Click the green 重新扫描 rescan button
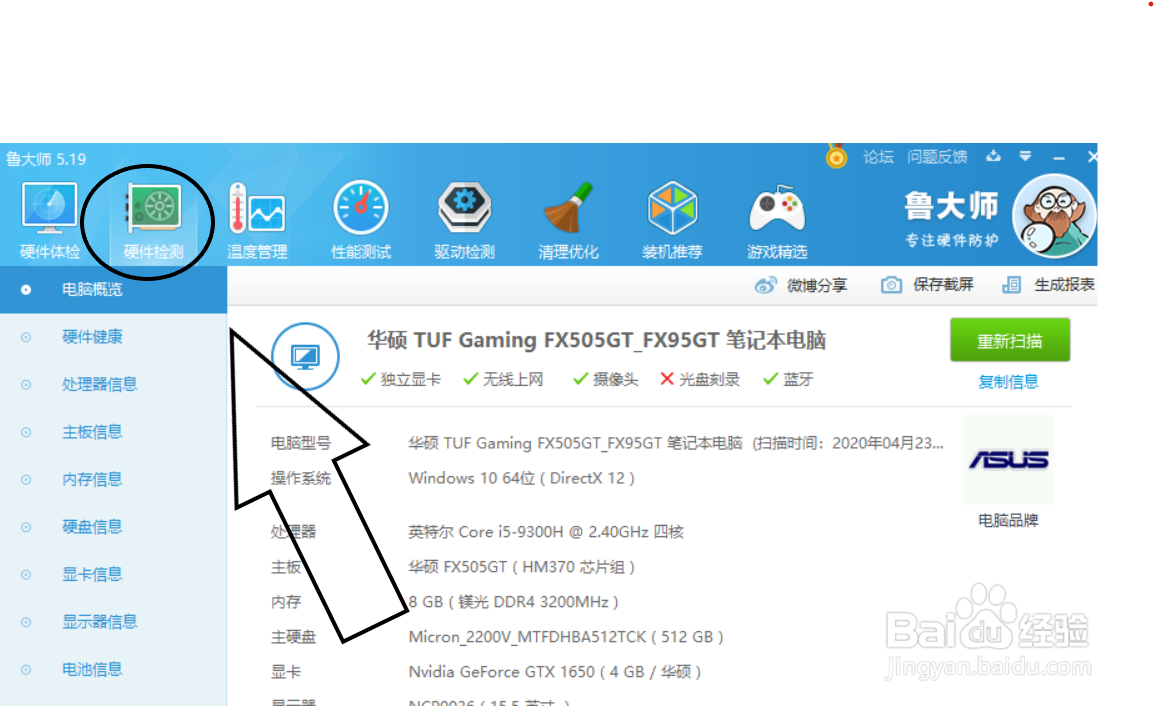 pyautogui.click(x=1010, y=340)
